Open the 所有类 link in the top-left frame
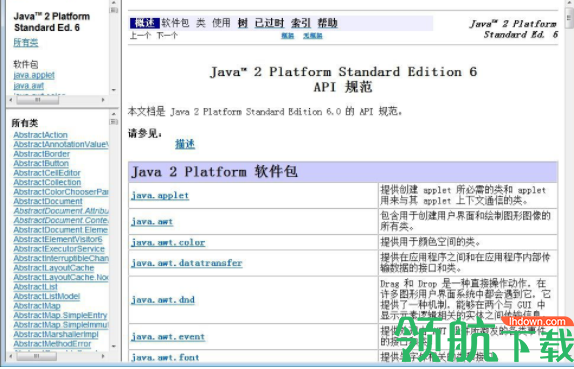 (x=26, y=43)
